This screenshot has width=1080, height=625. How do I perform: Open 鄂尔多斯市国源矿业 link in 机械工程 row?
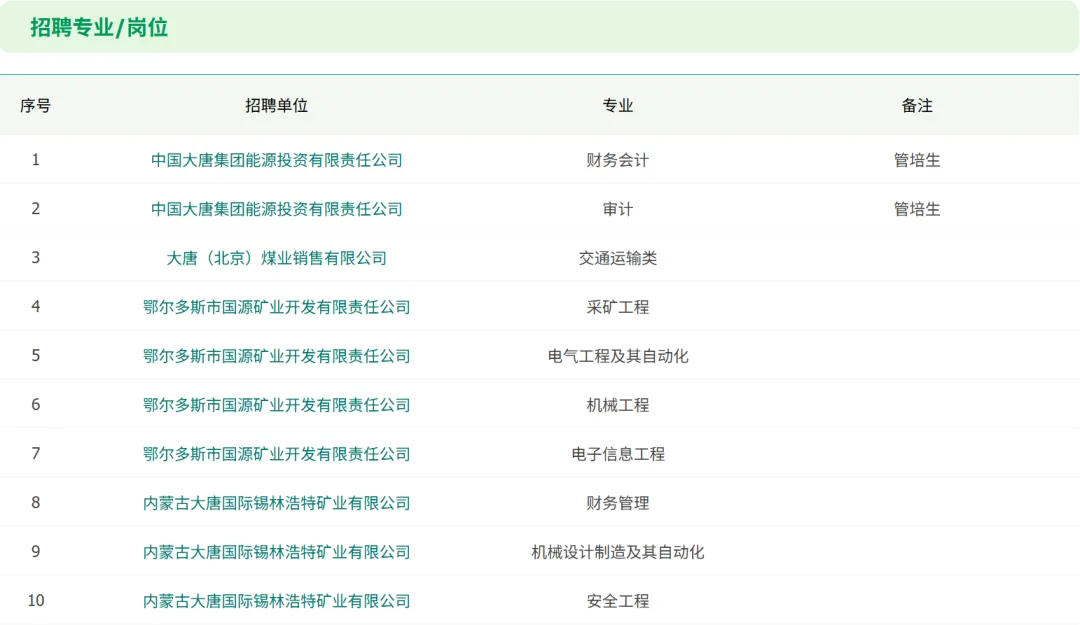click(x=276, y=404)
